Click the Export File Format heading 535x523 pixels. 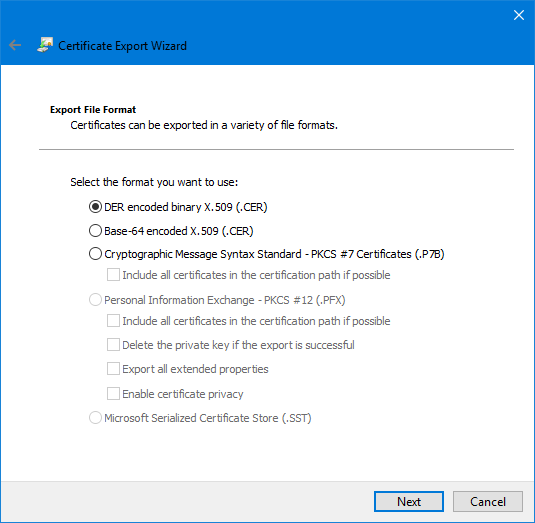tap(93, 110)
